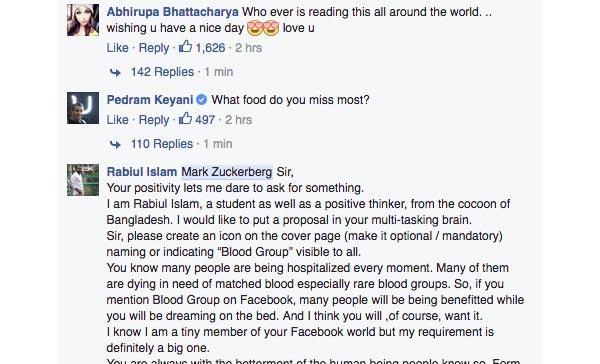The image size is (600, 364).
Task: Reply to Abhirupa Bhattacharya's comment
Action: point(154,48)
